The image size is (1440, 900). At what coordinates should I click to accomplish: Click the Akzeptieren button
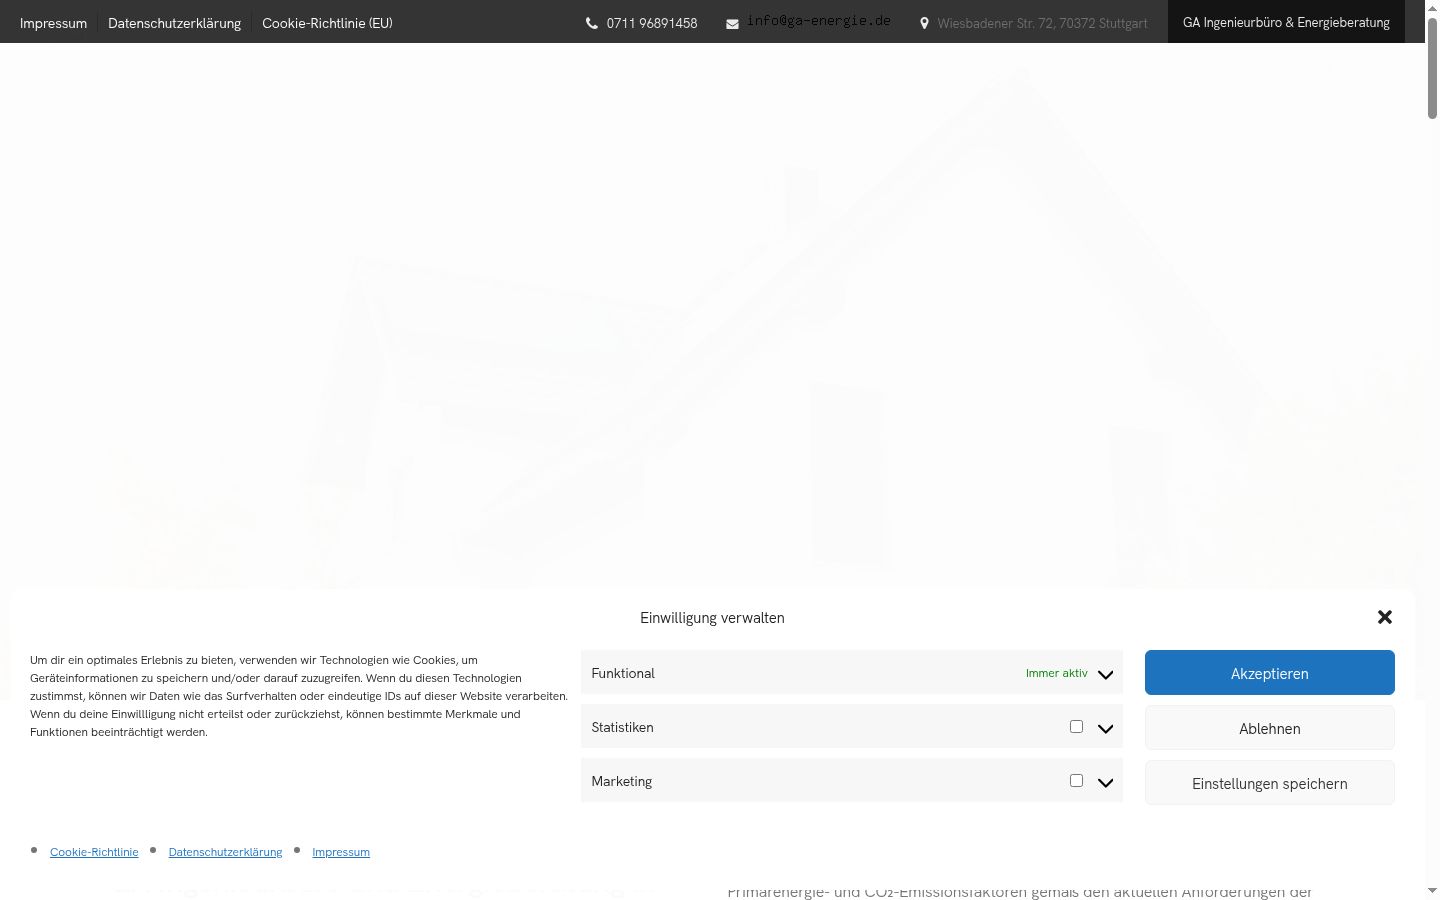coord(1270,673)
